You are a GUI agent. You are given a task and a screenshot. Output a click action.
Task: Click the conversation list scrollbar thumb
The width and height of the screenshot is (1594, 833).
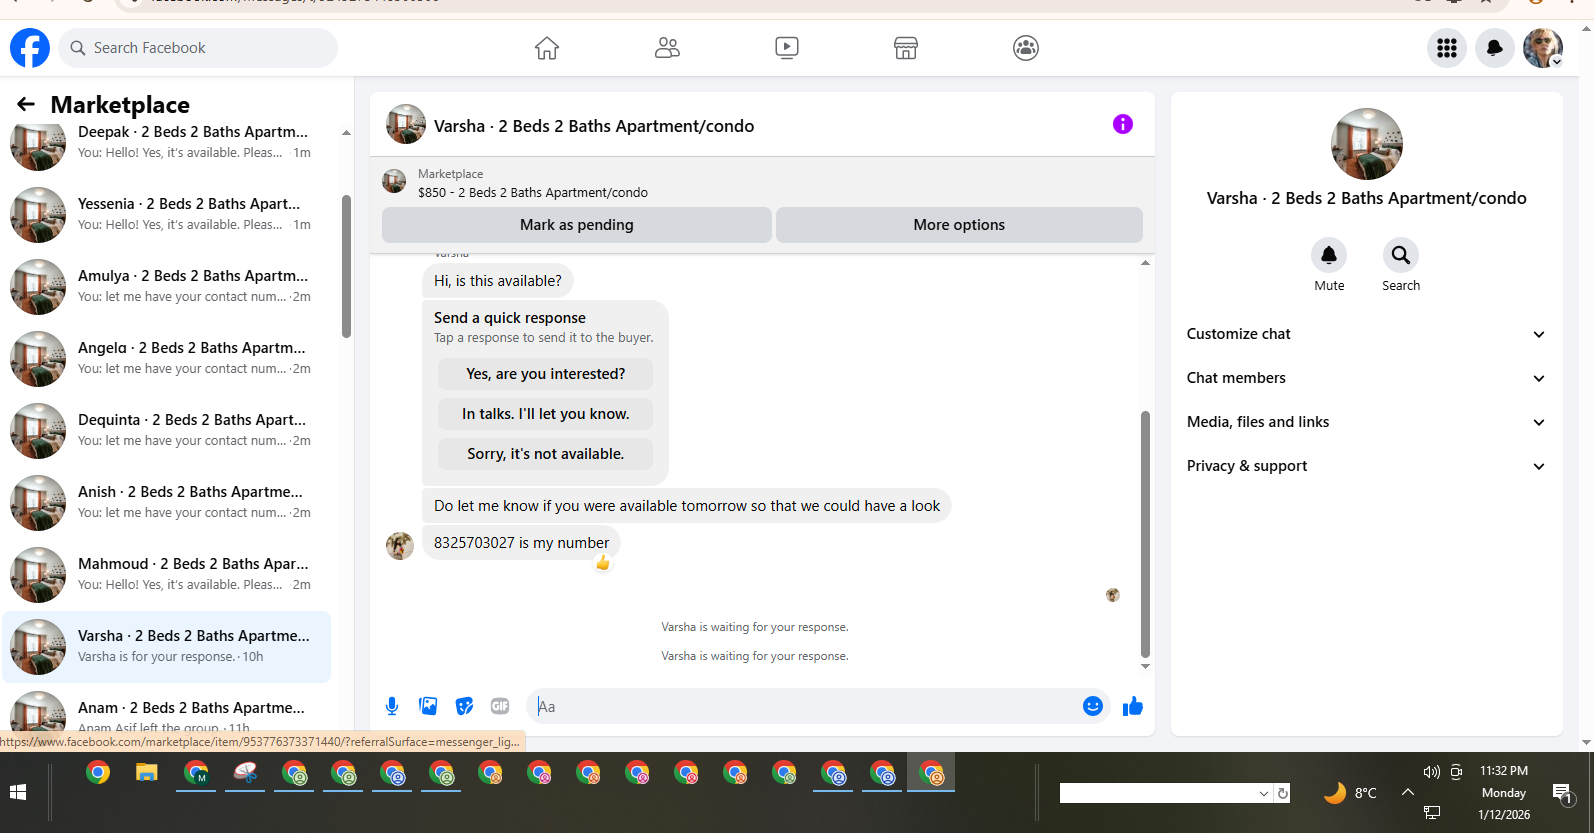click(x=346, y=266)
